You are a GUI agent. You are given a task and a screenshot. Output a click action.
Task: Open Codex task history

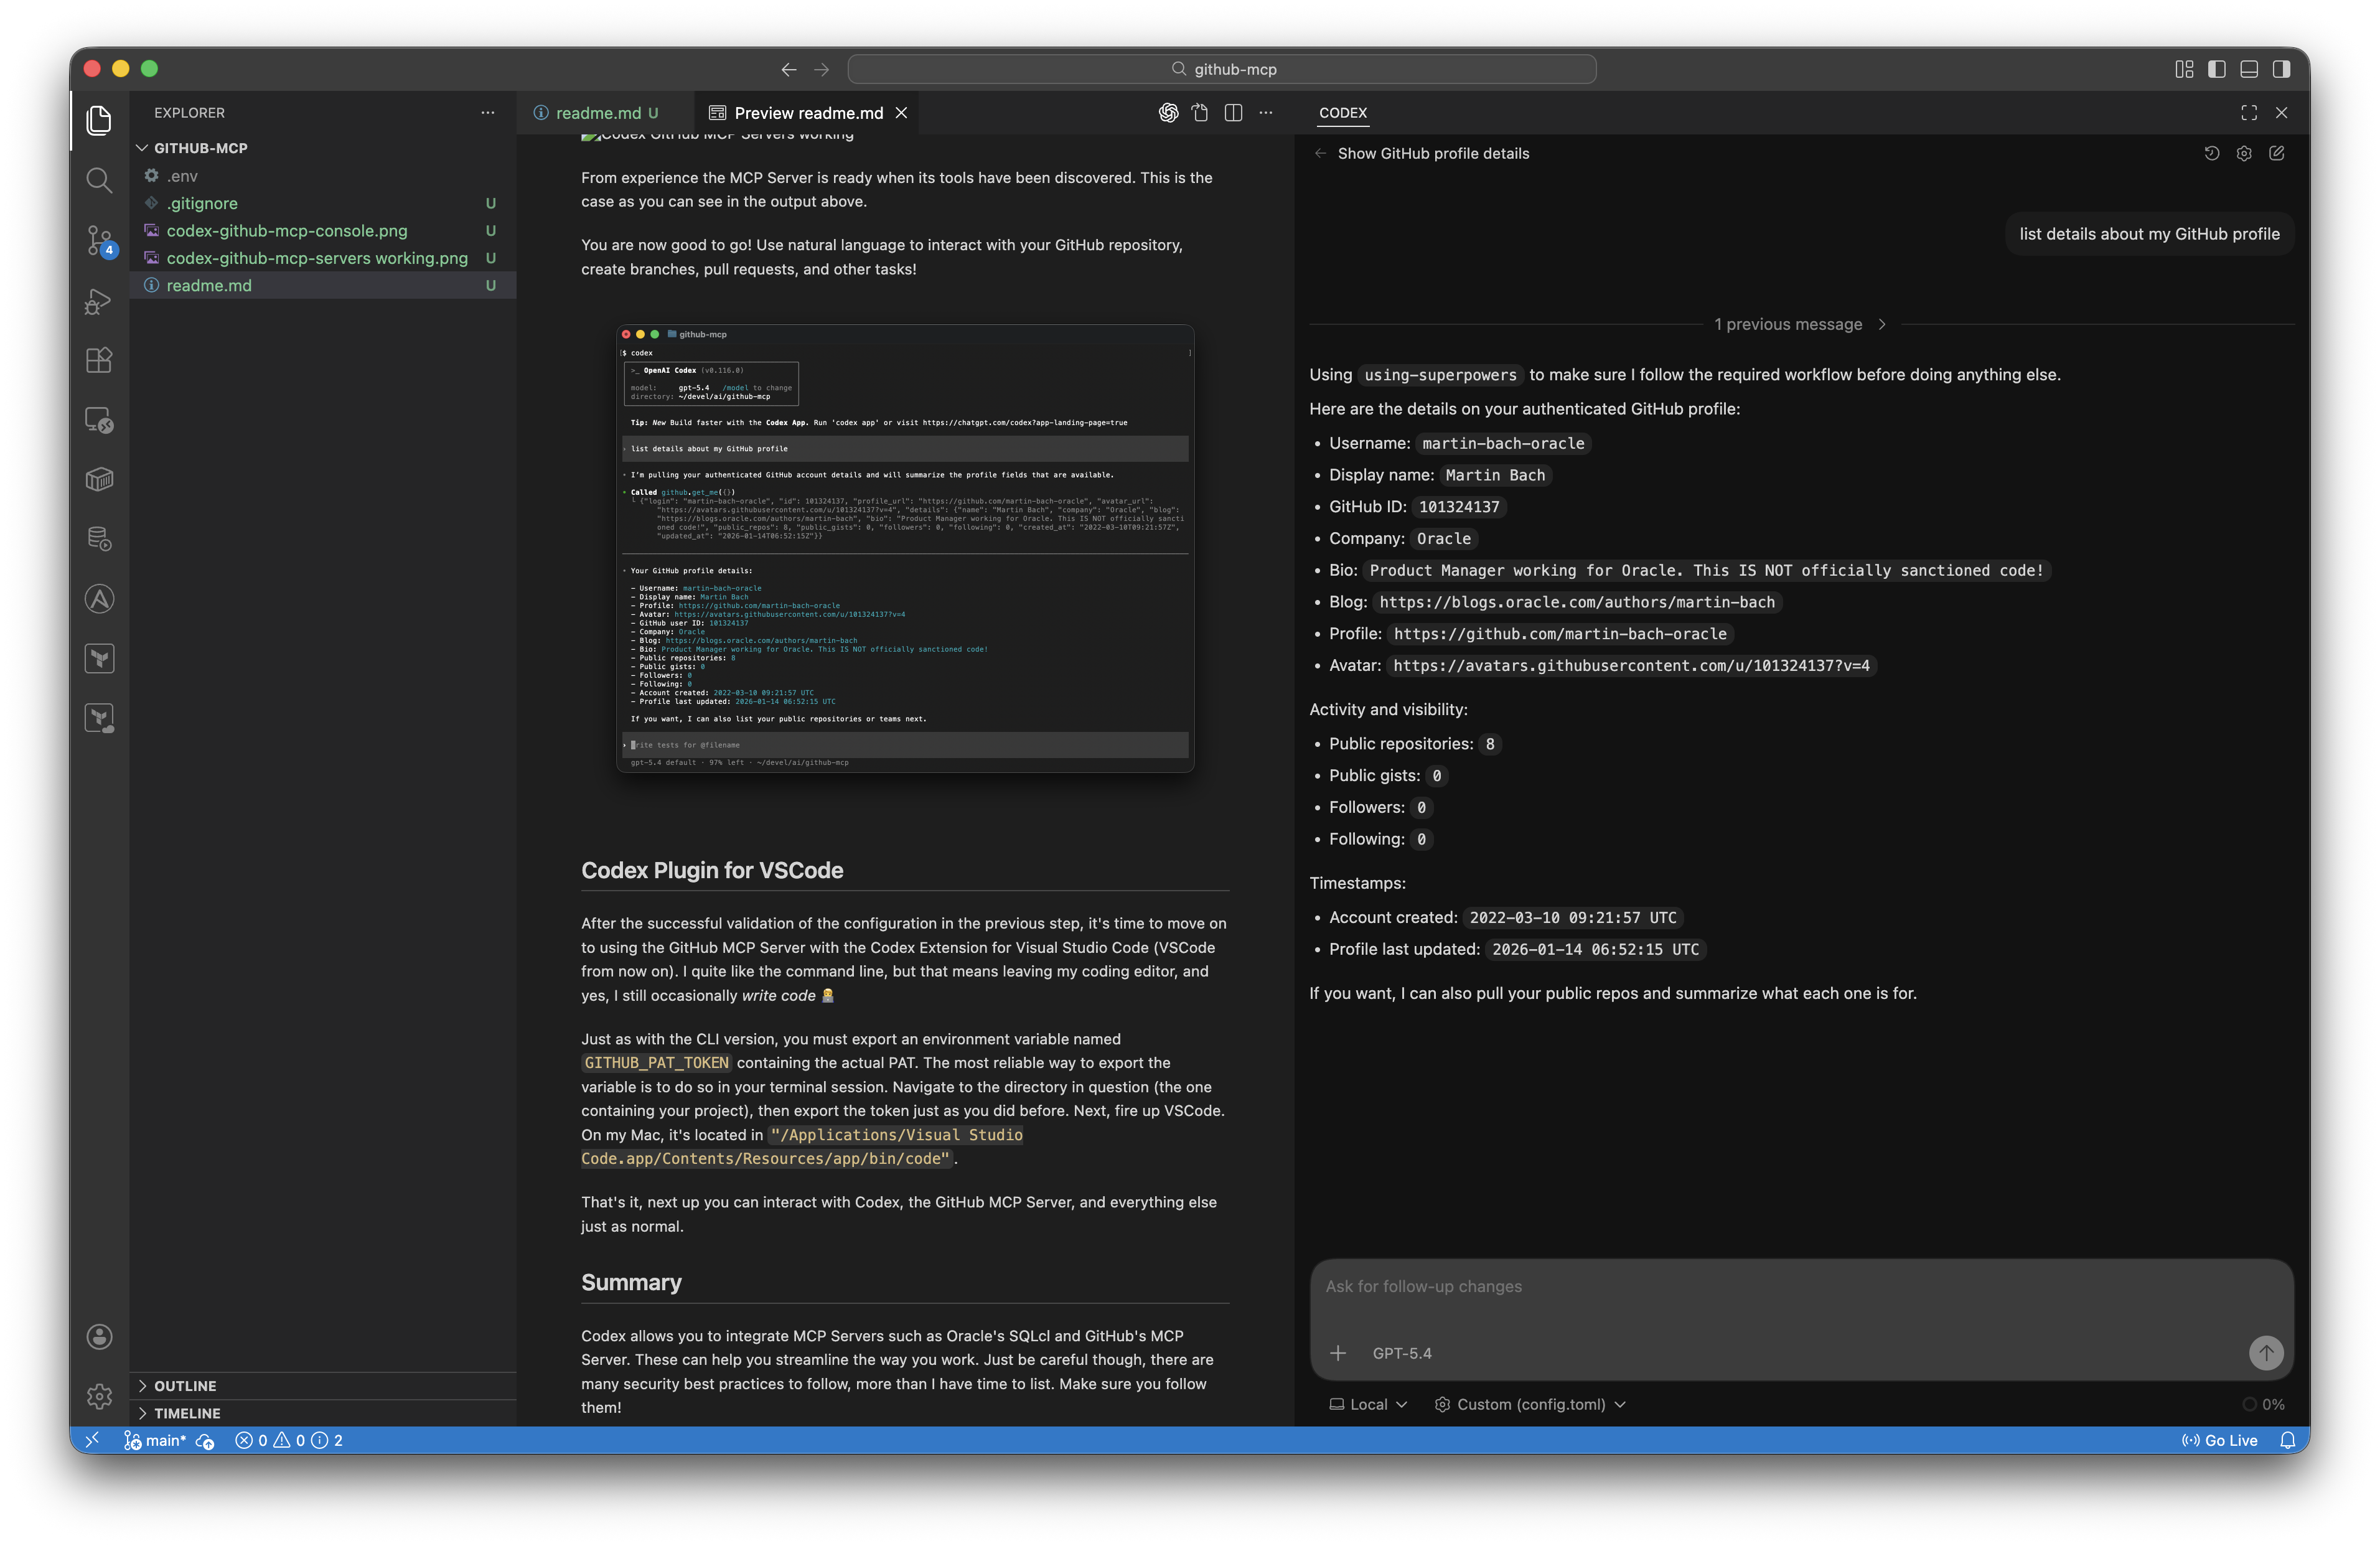pos(2211,153)
